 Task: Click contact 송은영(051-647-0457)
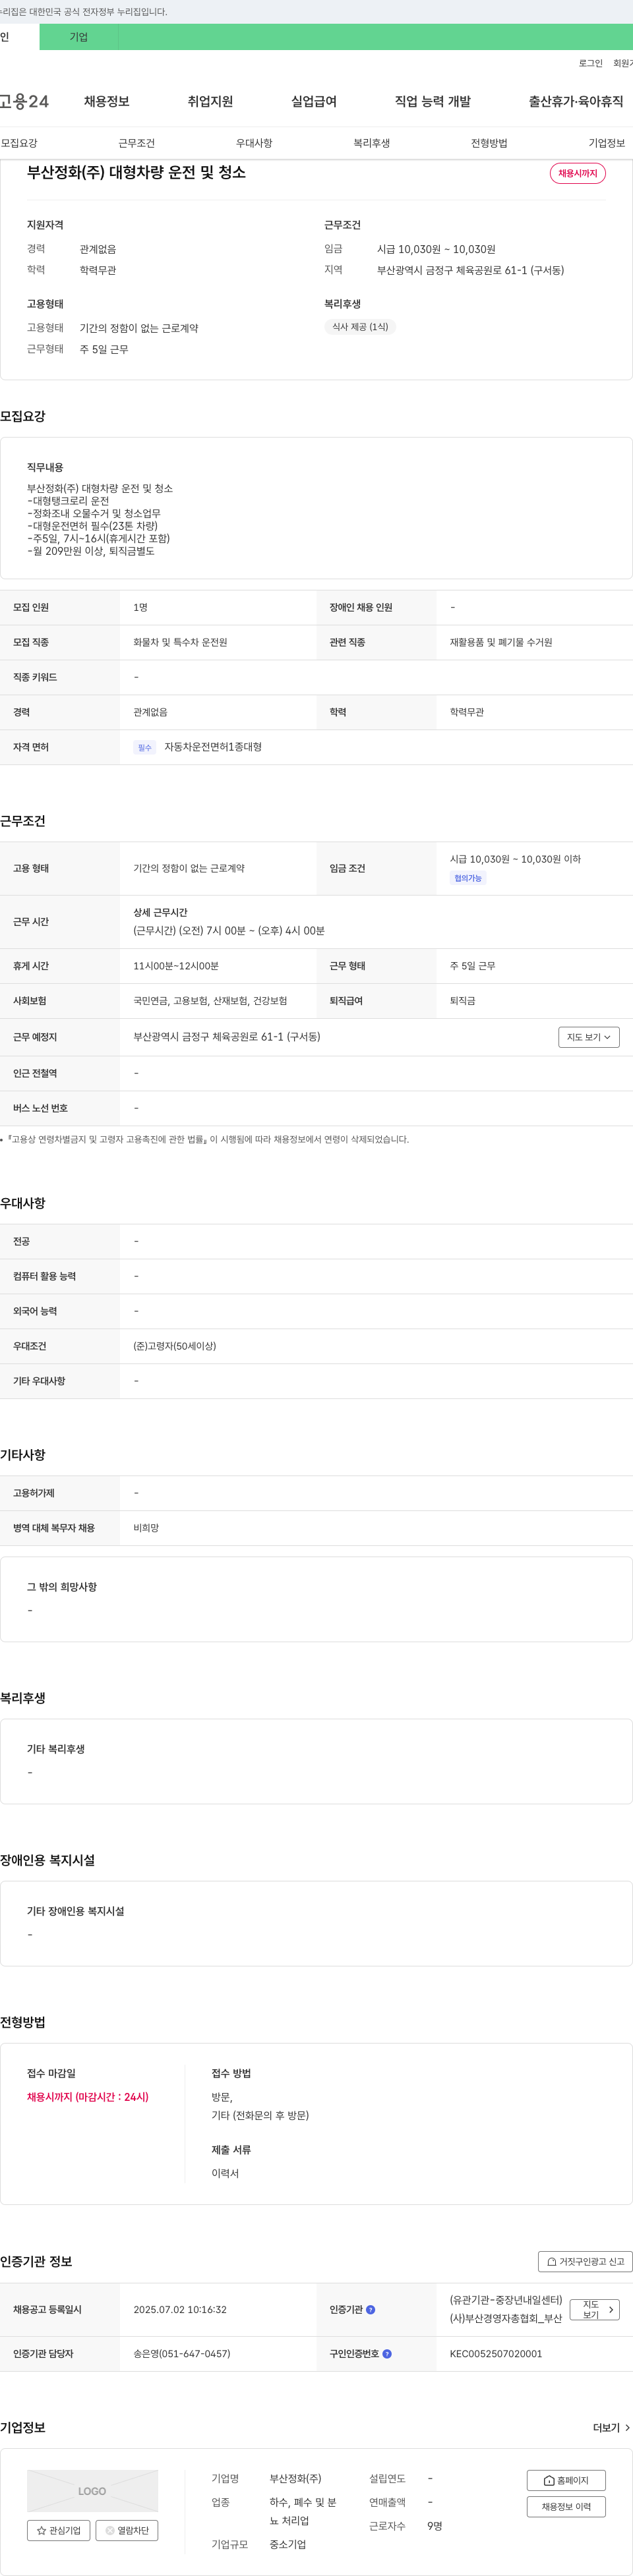[182, 2353]
